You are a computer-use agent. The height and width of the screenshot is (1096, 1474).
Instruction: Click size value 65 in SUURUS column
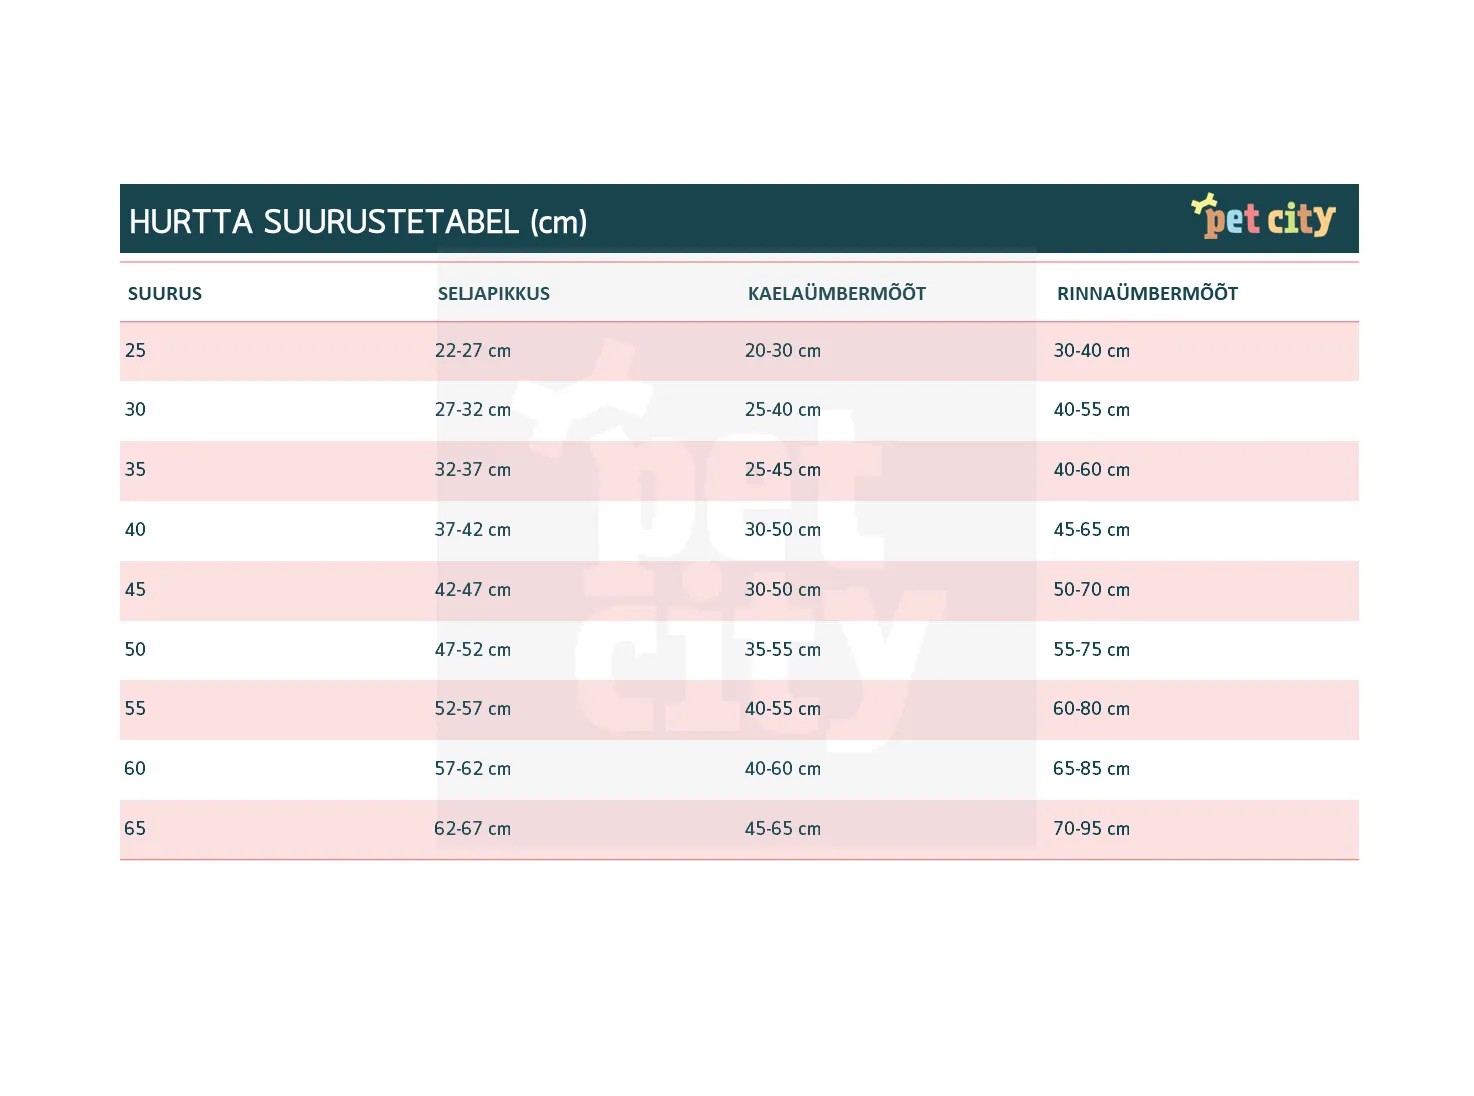tap(135, 829)
